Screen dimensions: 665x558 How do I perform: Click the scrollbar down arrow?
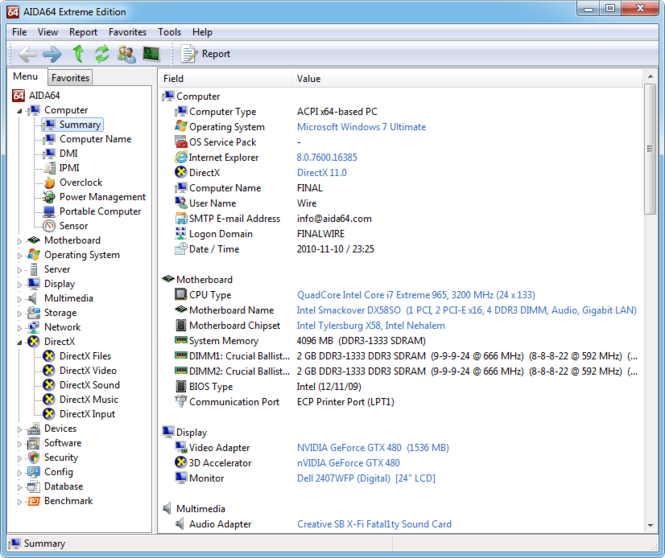[650, 526]
